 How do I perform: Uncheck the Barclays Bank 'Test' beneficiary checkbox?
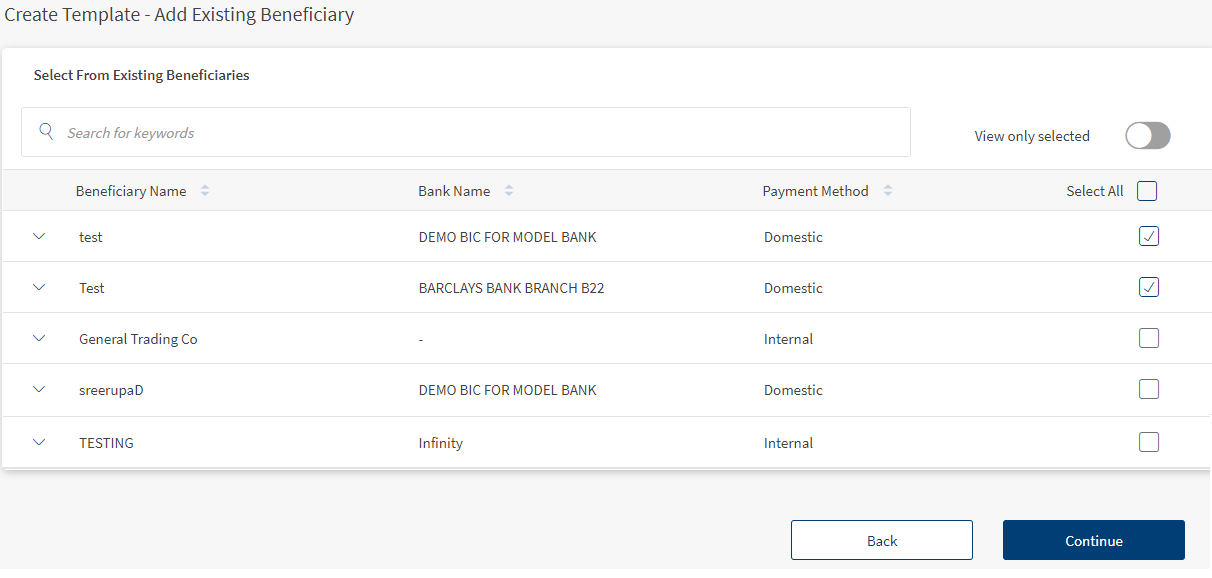[x=1149, y=288]
